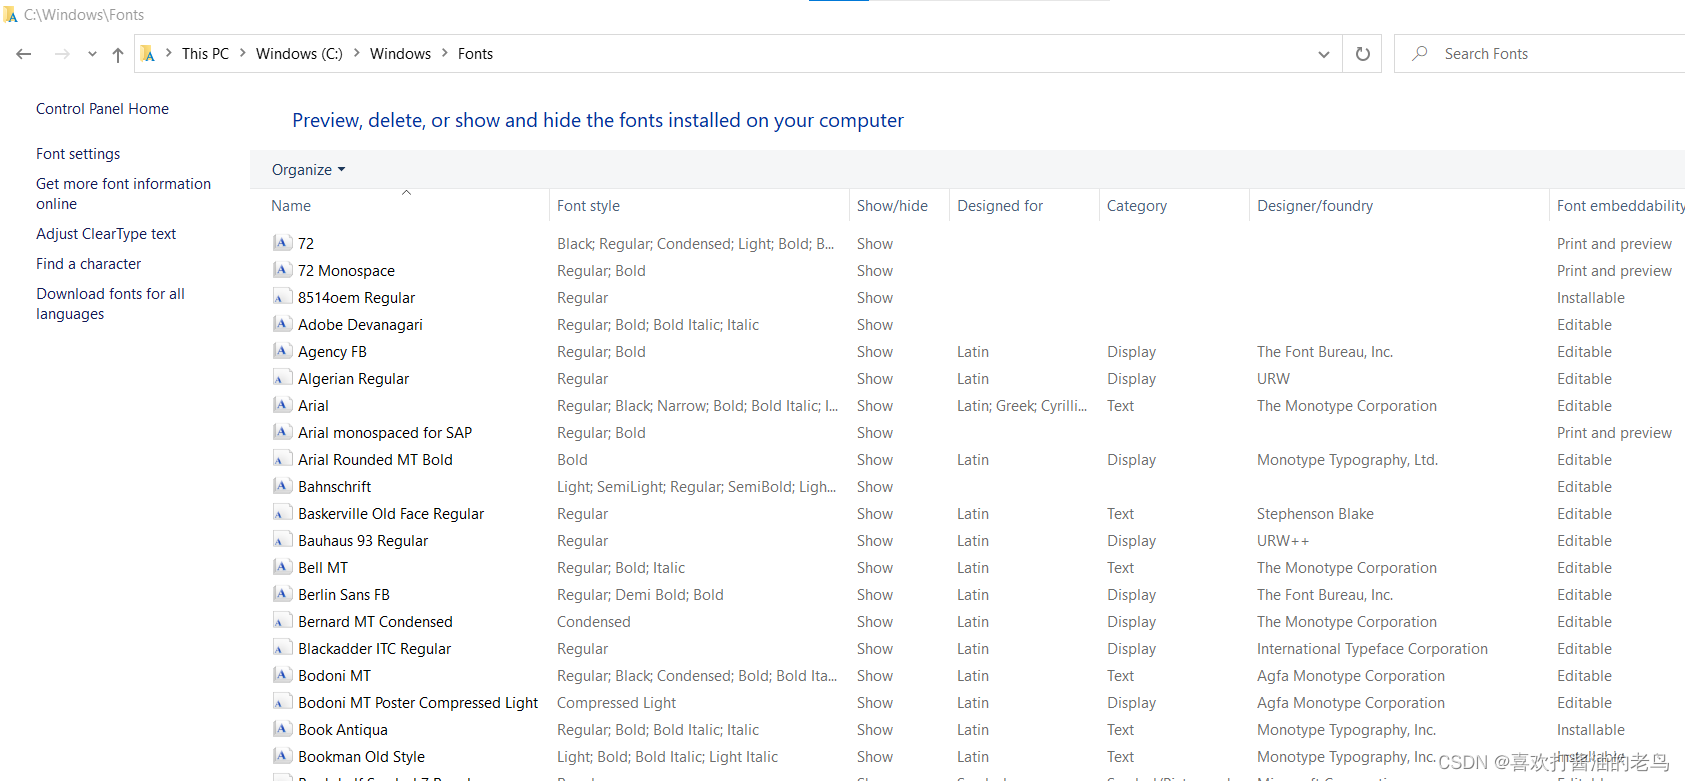Sort by Category column header
1685x781 pixels.
pyautogui.click(x=1137, y=206)
